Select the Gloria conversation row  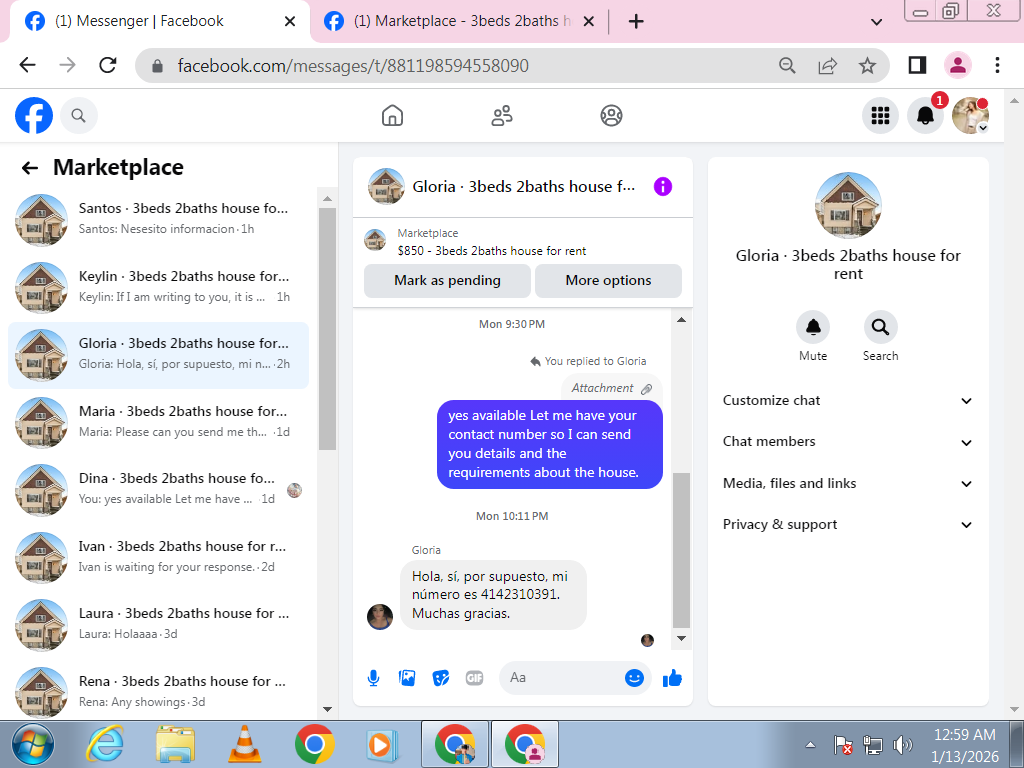click(x=158, y=355)
